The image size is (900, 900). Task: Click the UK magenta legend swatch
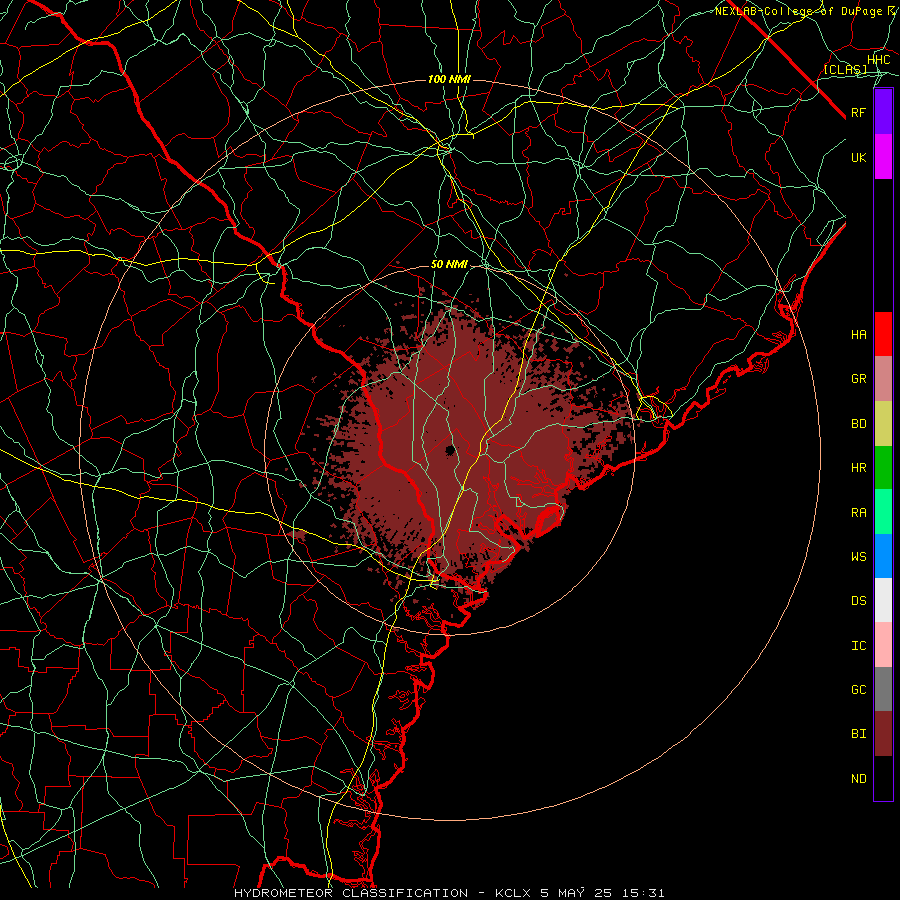coord(883,157)
